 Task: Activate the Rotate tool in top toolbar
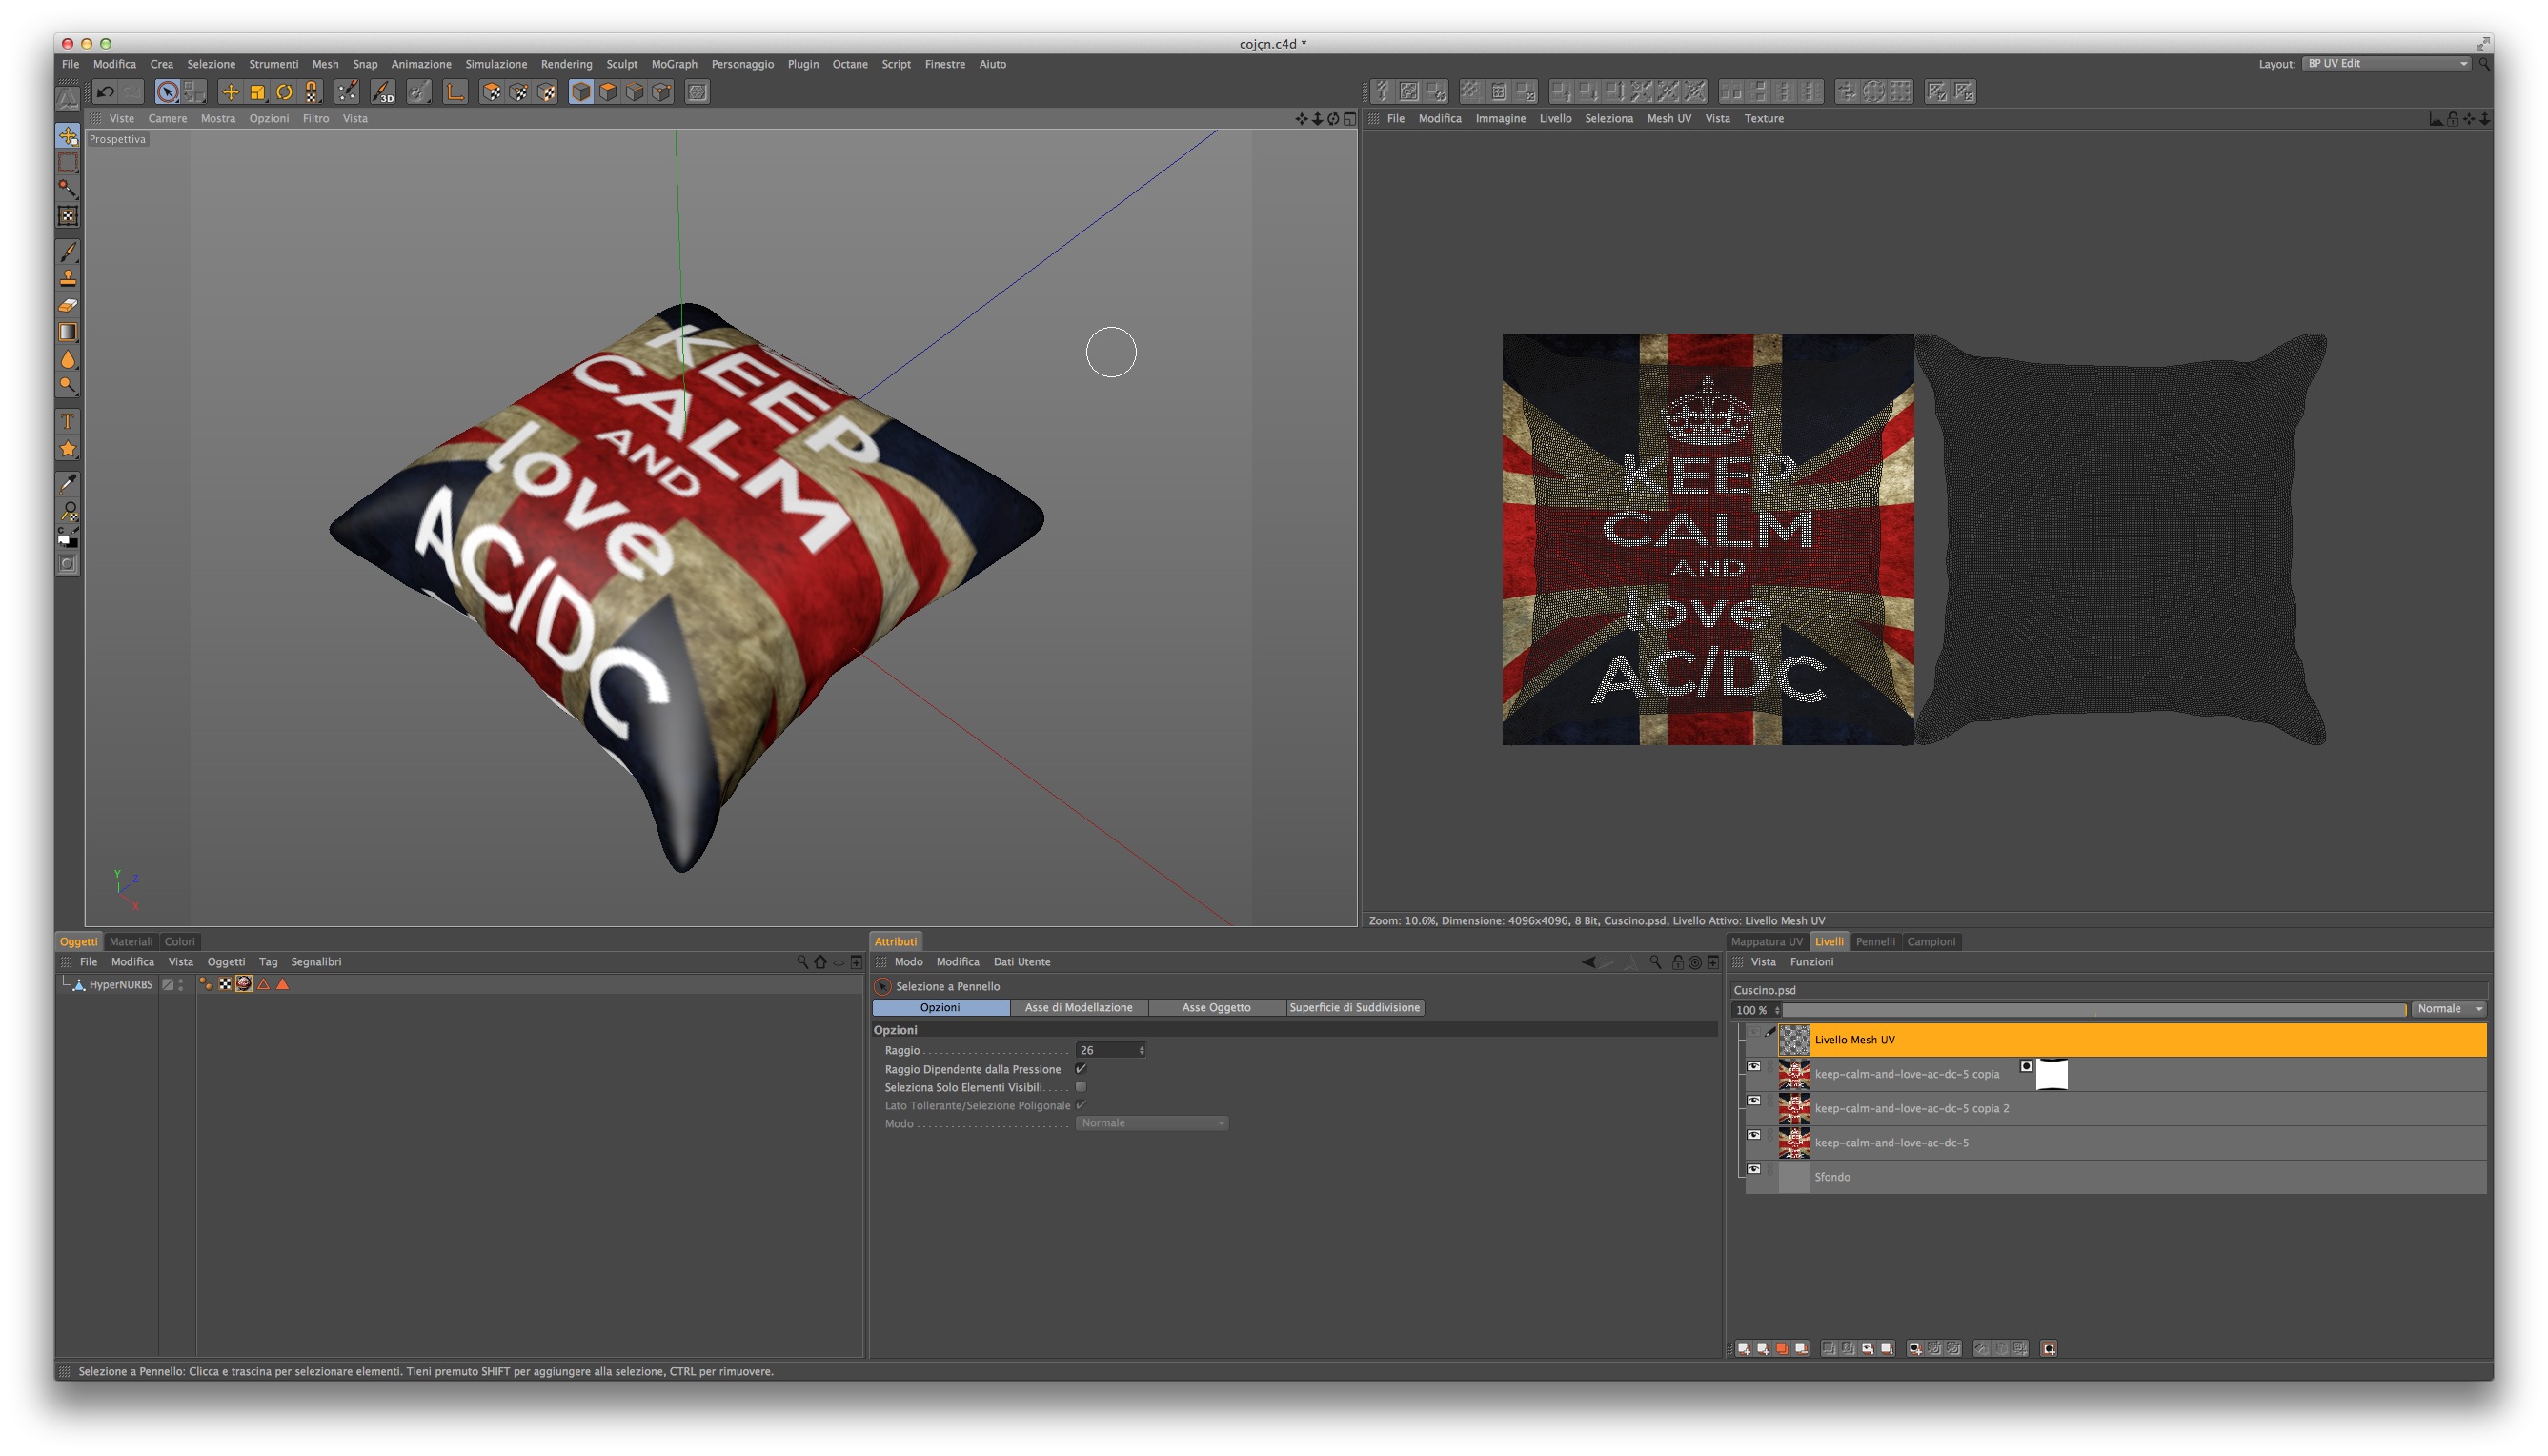pyautogui.click(x=284, y=92)
